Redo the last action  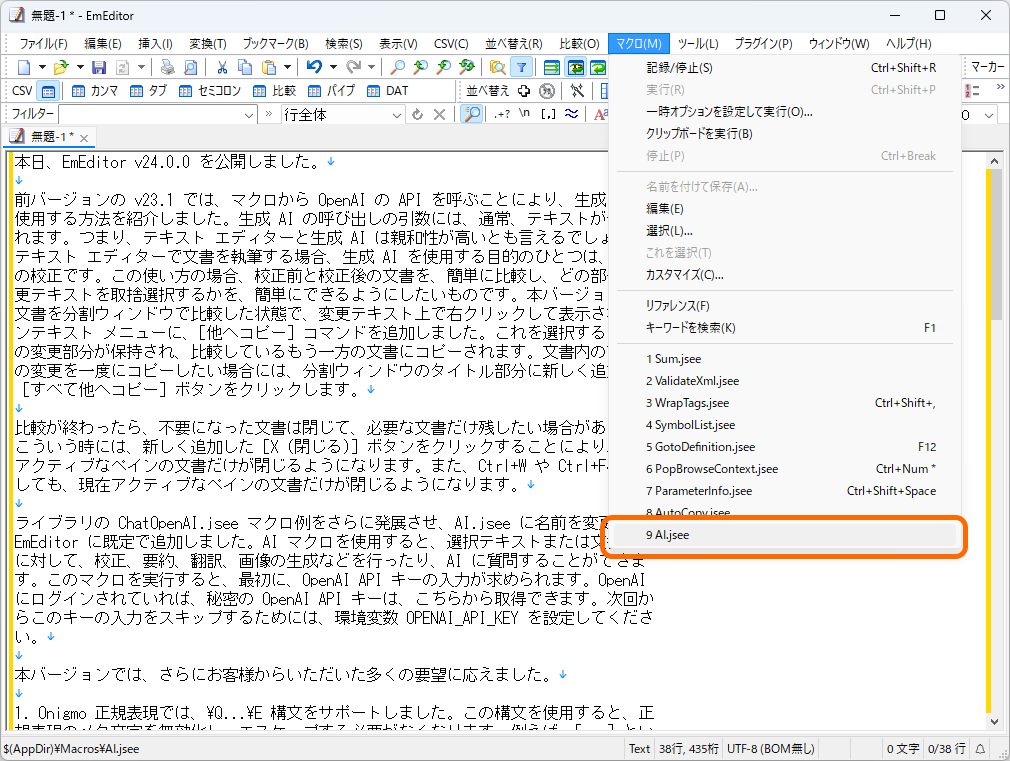click(x=351, y=66)
